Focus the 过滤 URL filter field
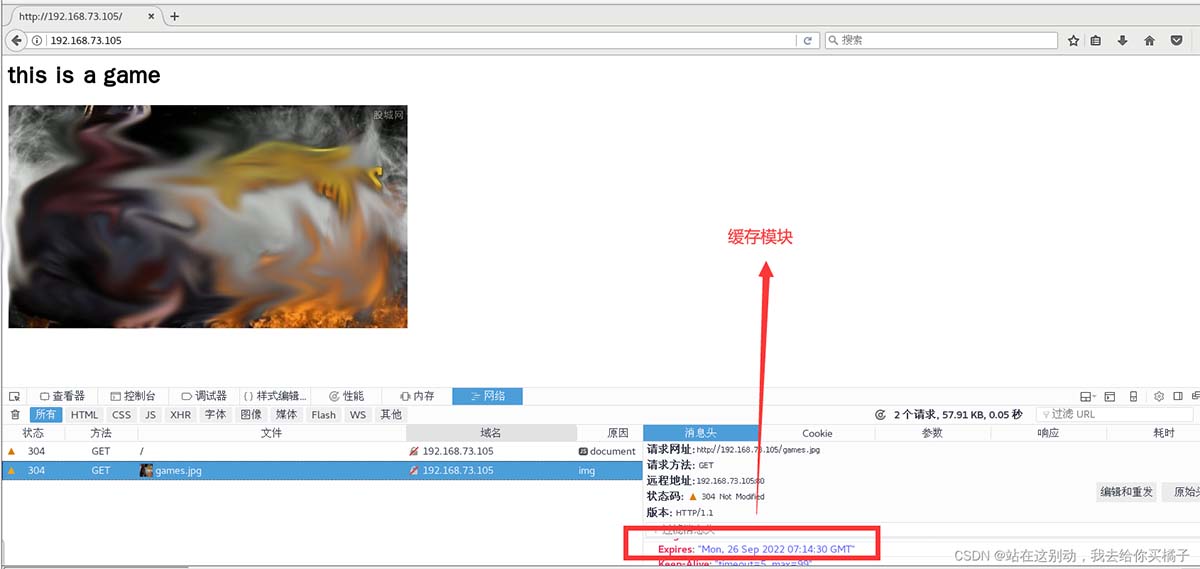 (1115, 414)
